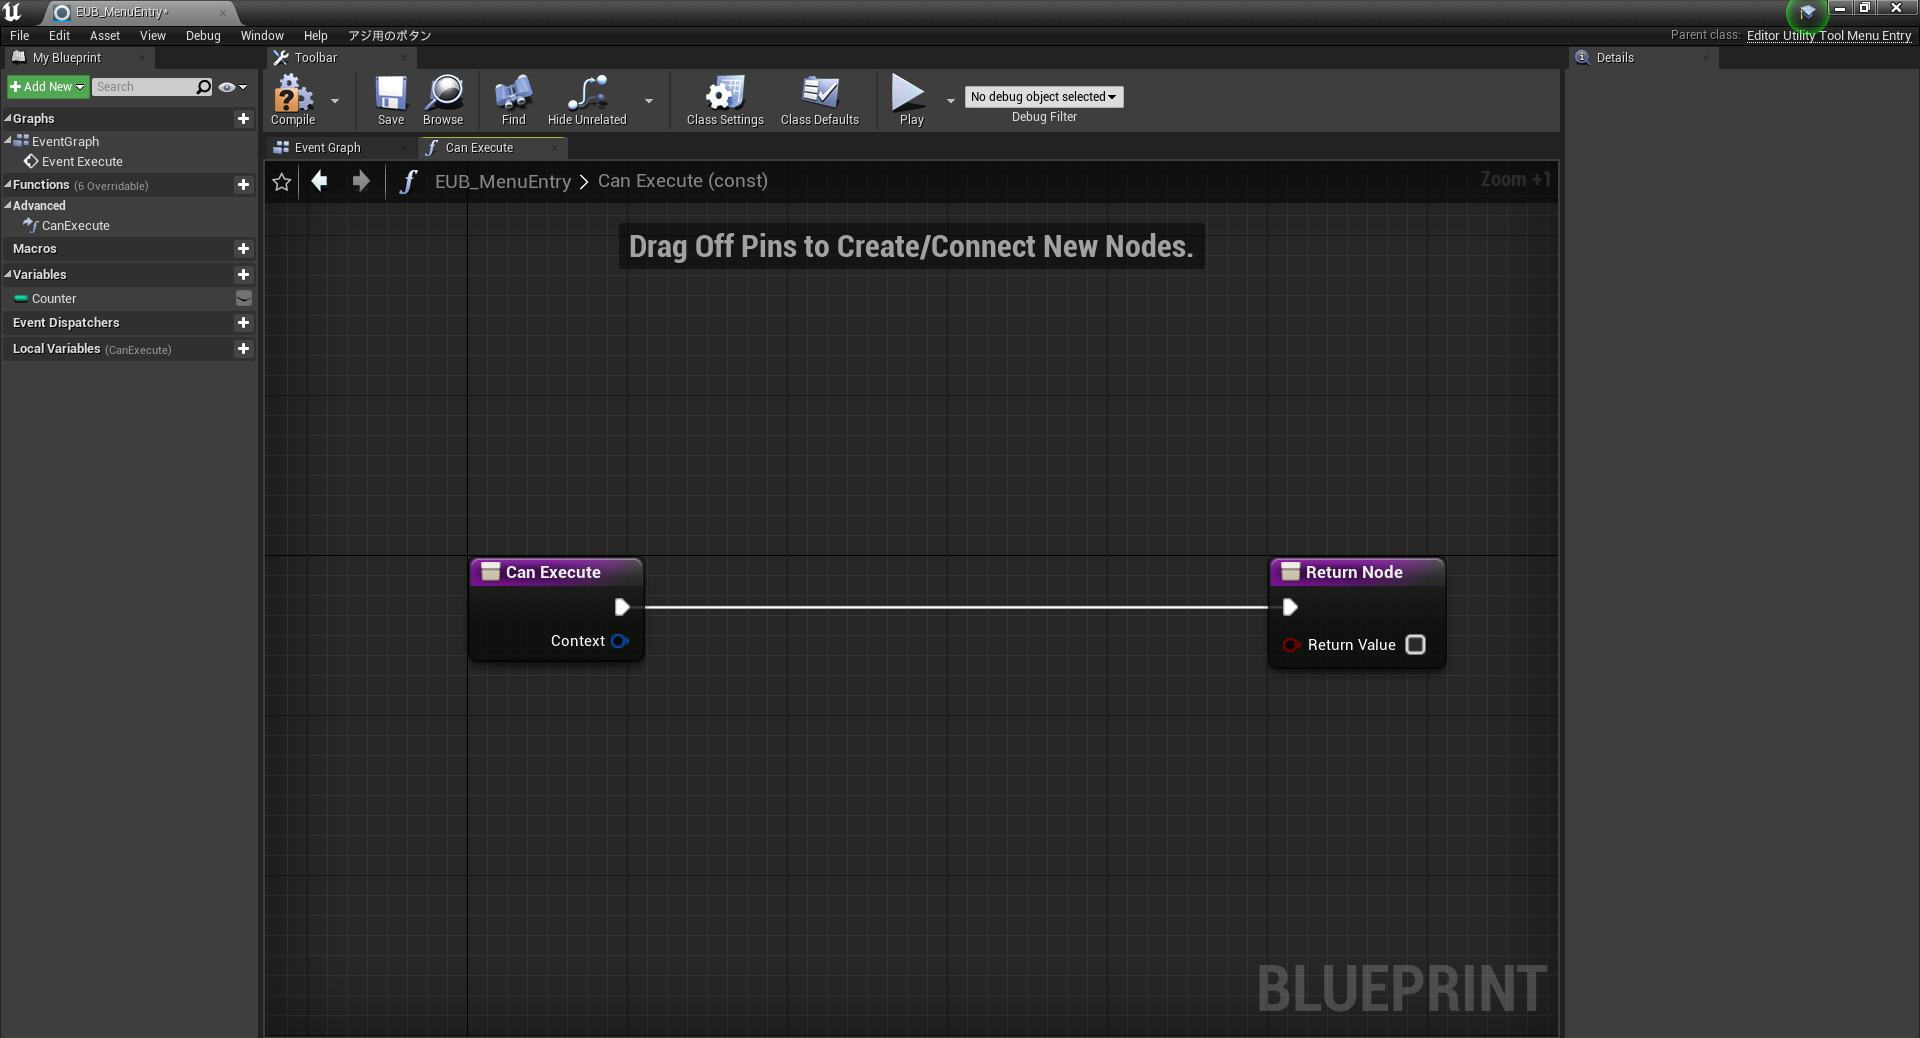
Task: Select CanExecute function item
Action: [x=75, y=226]
